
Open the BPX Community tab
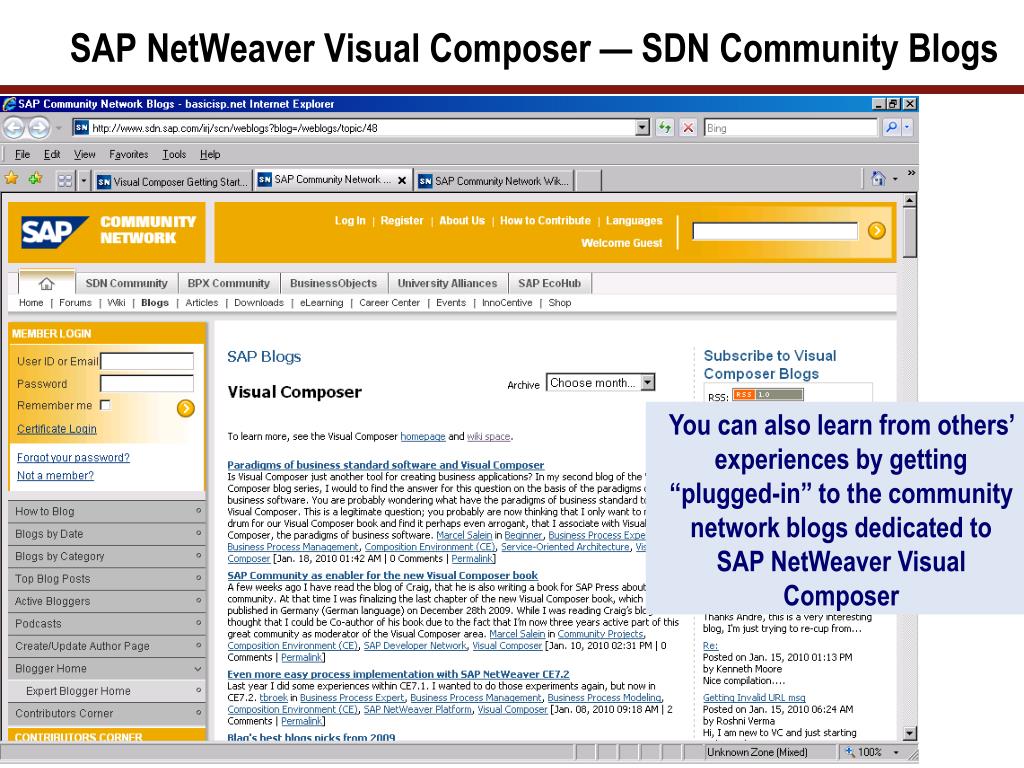(229, 283)
